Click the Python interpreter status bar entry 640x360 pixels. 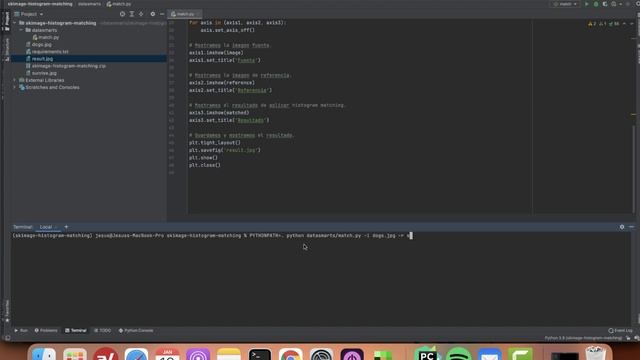click(583, 338)
